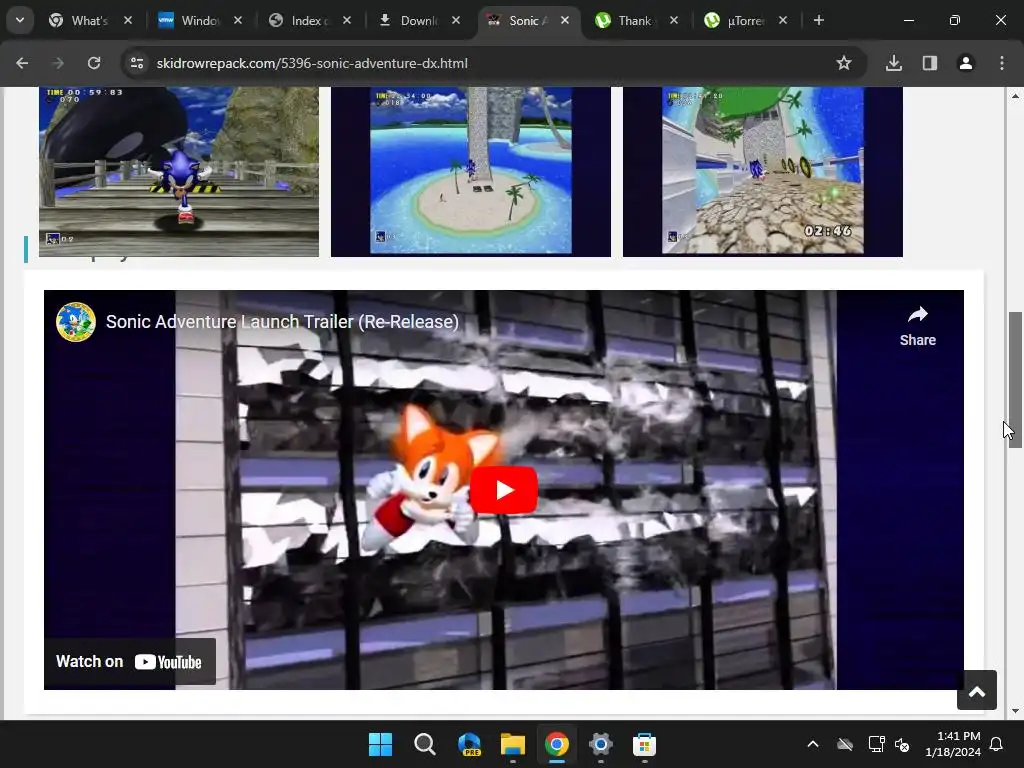Screen dimensions: 1024x768
Task: Open the Chrome downloads icon
Action: pyautogui.click(x=894, y=63)
